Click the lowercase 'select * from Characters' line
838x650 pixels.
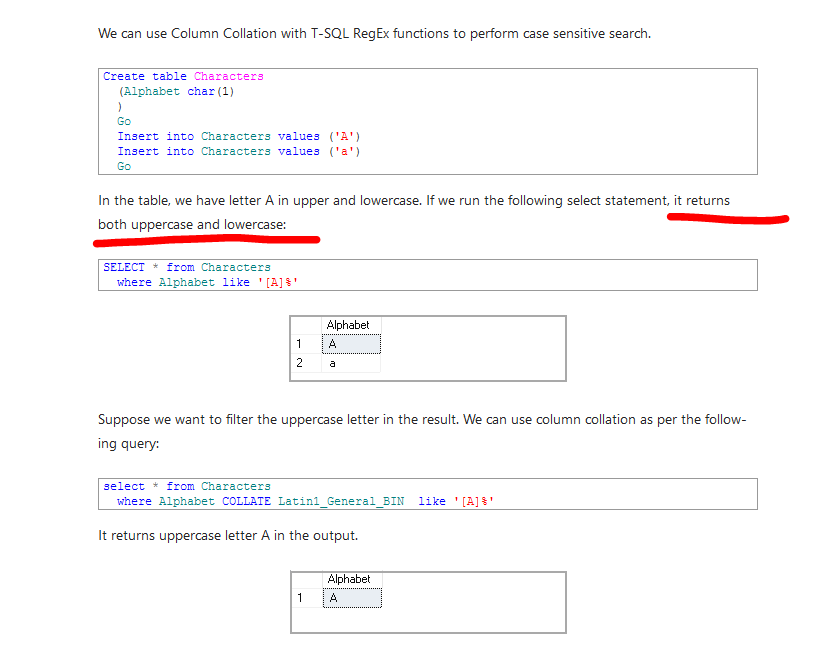pos(186,486)
